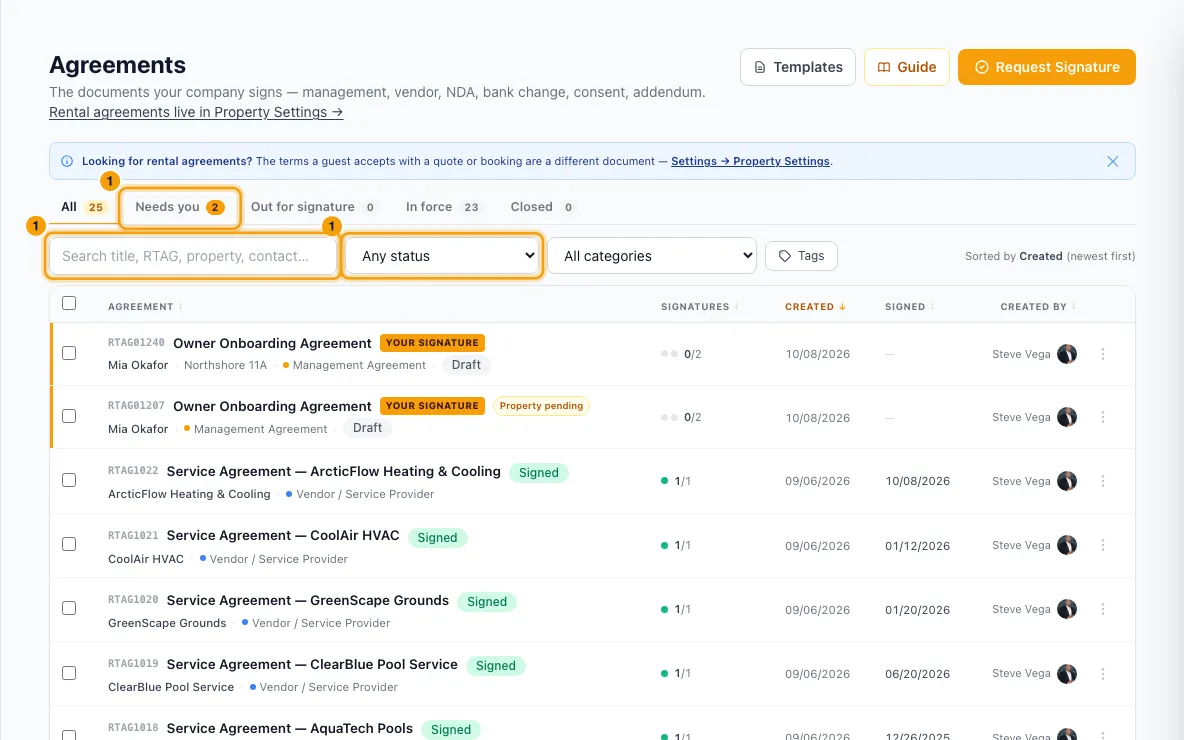Sort by the Created By column

point(1038,307)
